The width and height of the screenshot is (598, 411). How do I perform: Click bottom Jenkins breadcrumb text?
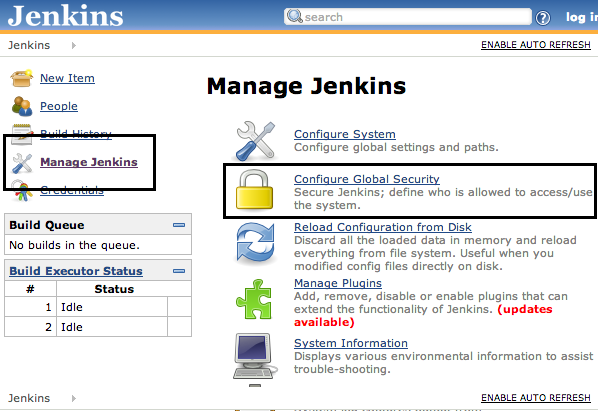29,398
